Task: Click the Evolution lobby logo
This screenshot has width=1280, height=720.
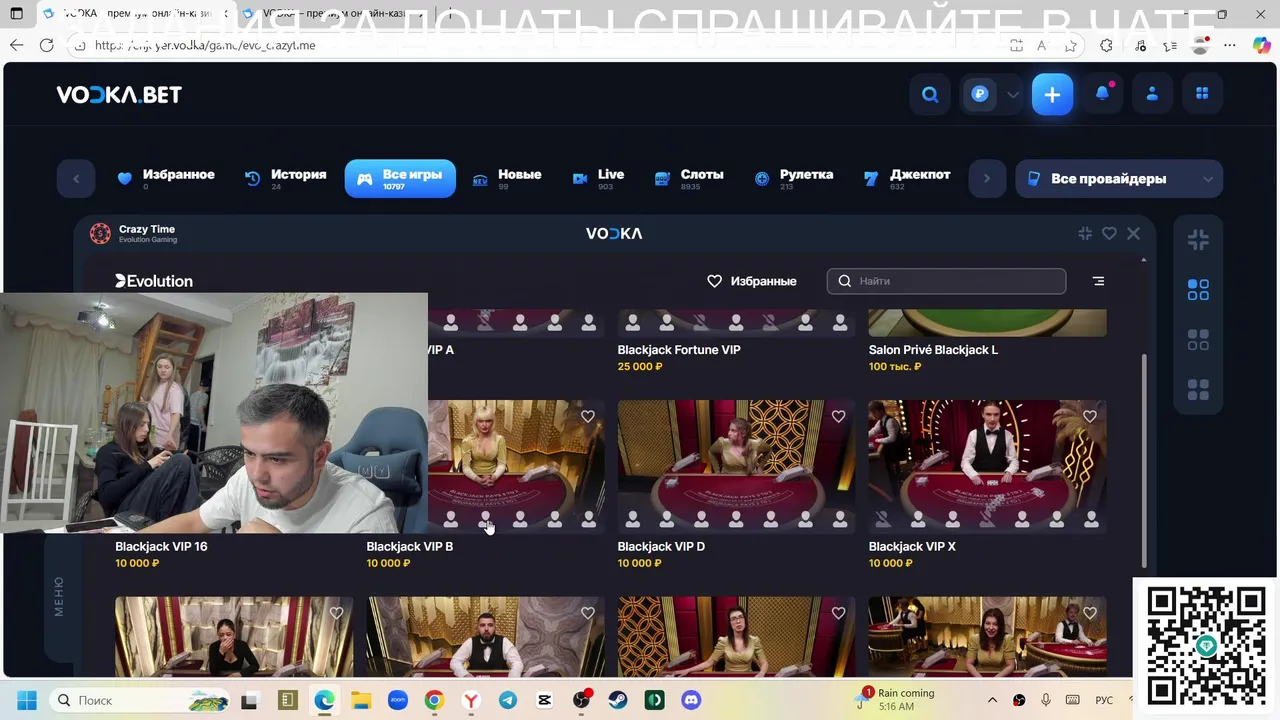Action: 154,281
